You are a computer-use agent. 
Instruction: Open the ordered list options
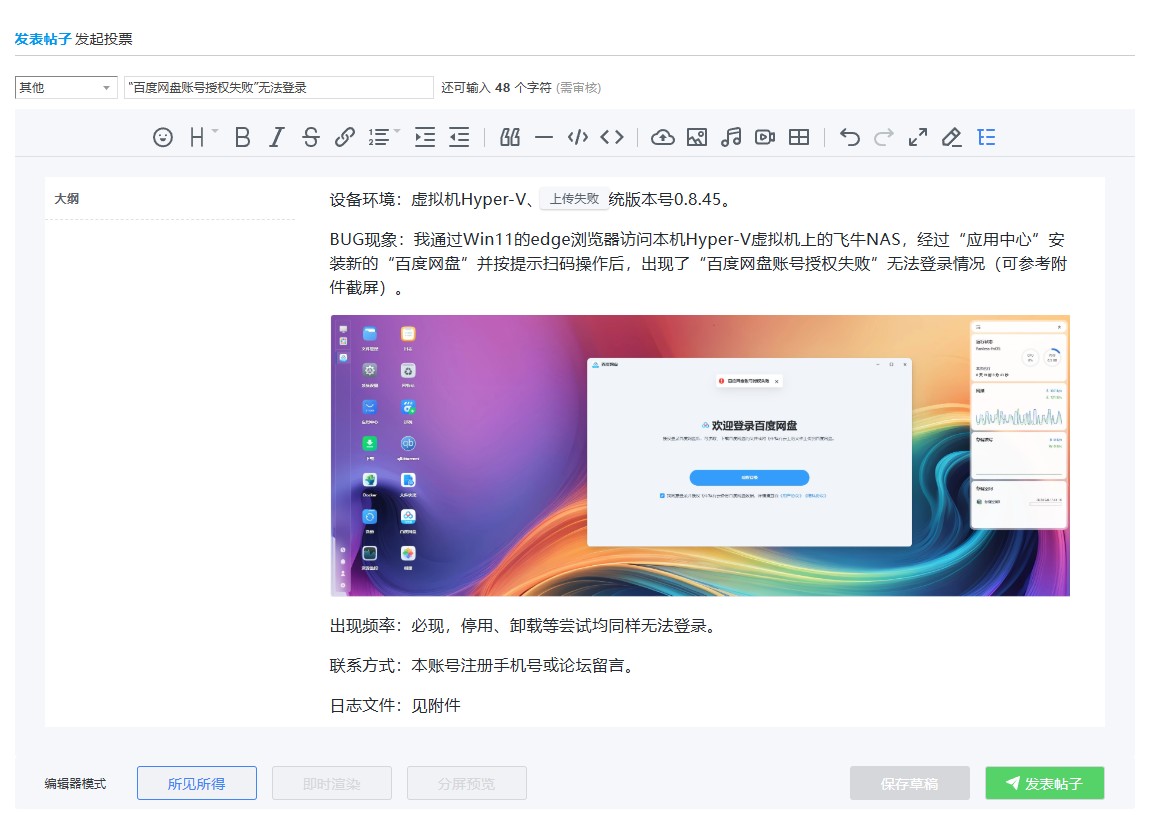pos(383,137)
